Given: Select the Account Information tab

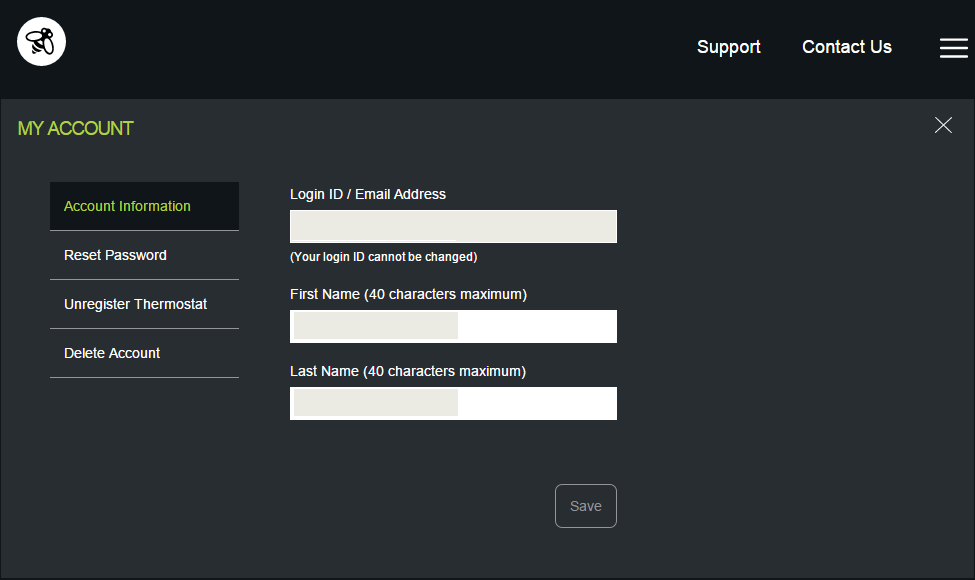Looking at the screenshot, I should click(x=144, y=206).
